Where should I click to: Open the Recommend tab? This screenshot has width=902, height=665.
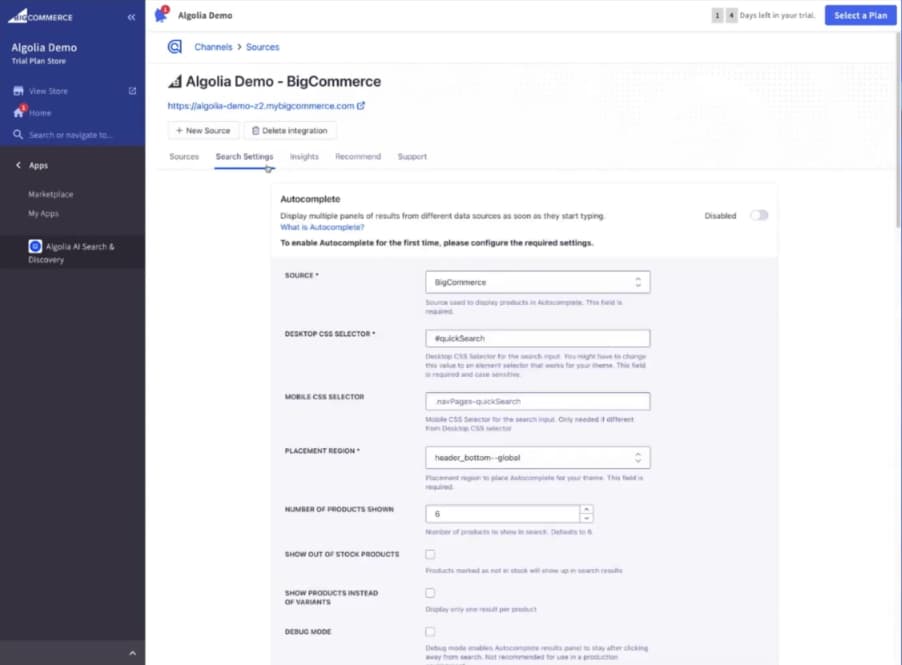coord(358,156)
